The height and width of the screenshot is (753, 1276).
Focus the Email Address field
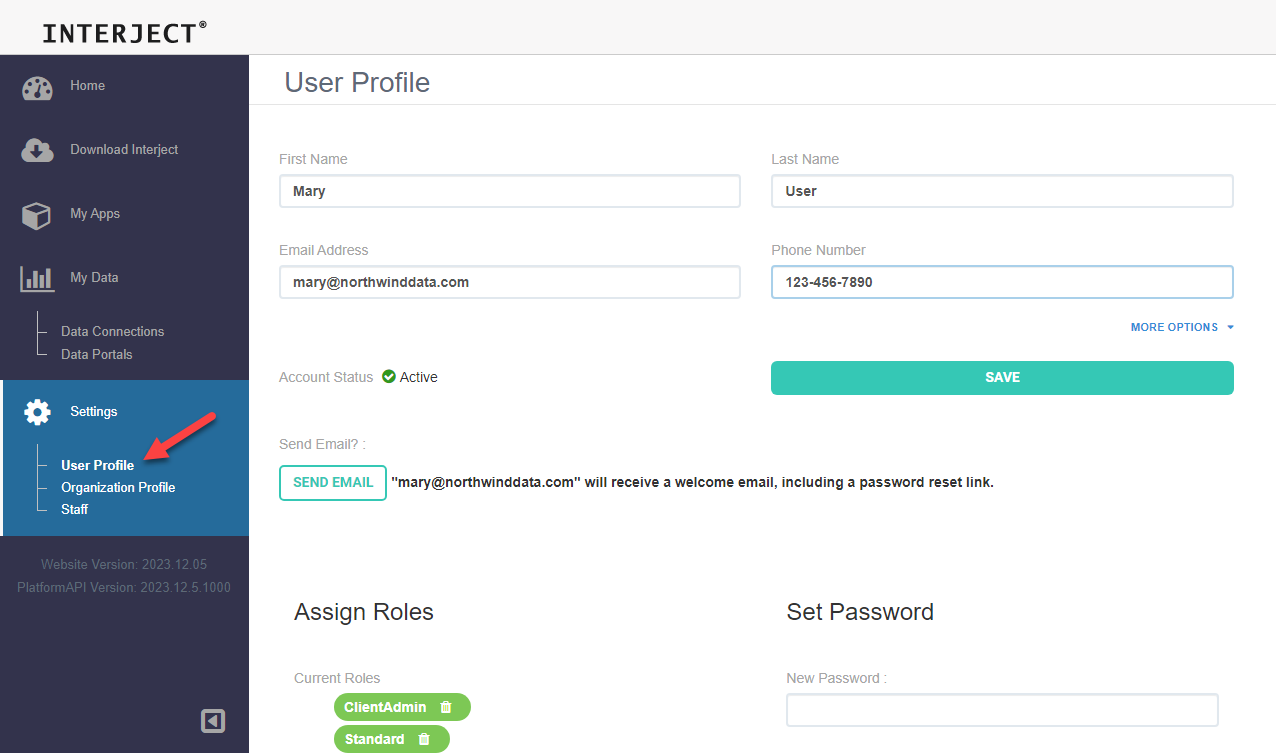pos(510,282)
